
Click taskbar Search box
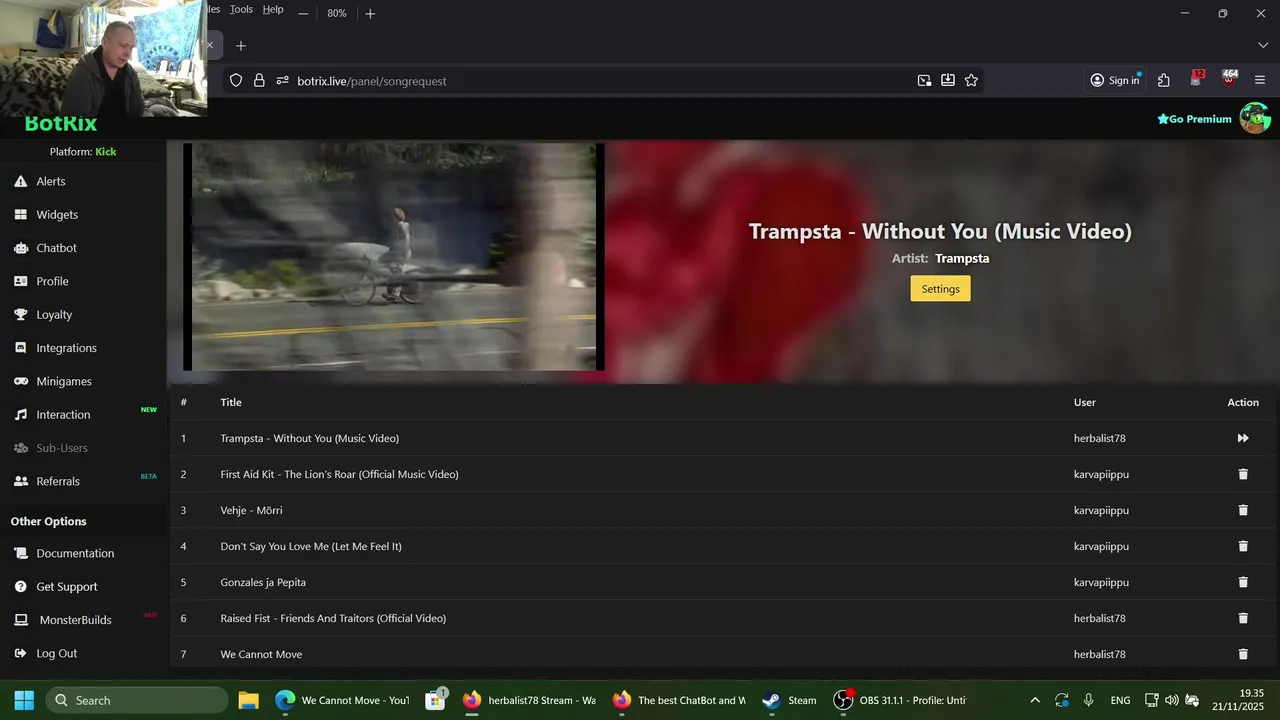[x=136, y=700]
